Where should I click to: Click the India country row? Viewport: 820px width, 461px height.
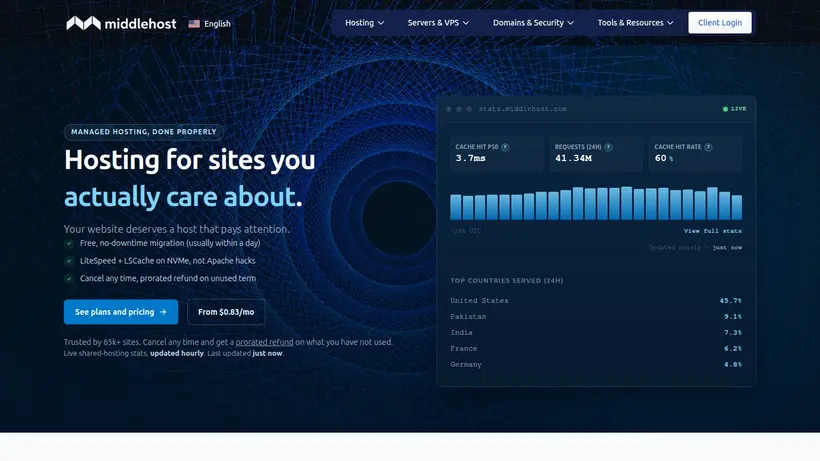596,332
